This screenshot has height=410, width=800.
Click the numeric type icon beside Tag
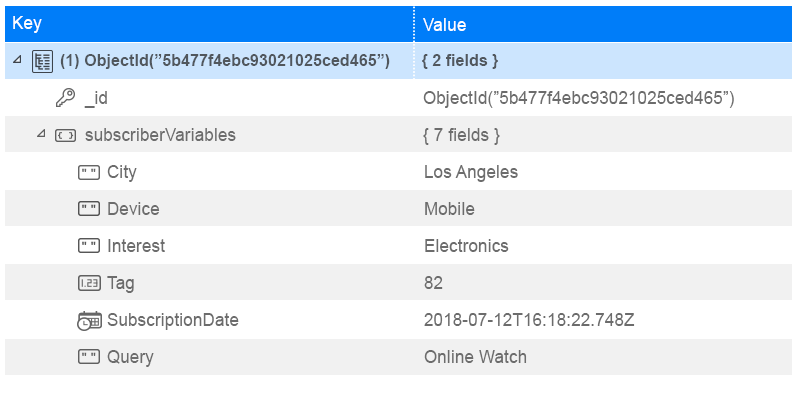coord(89,283)
